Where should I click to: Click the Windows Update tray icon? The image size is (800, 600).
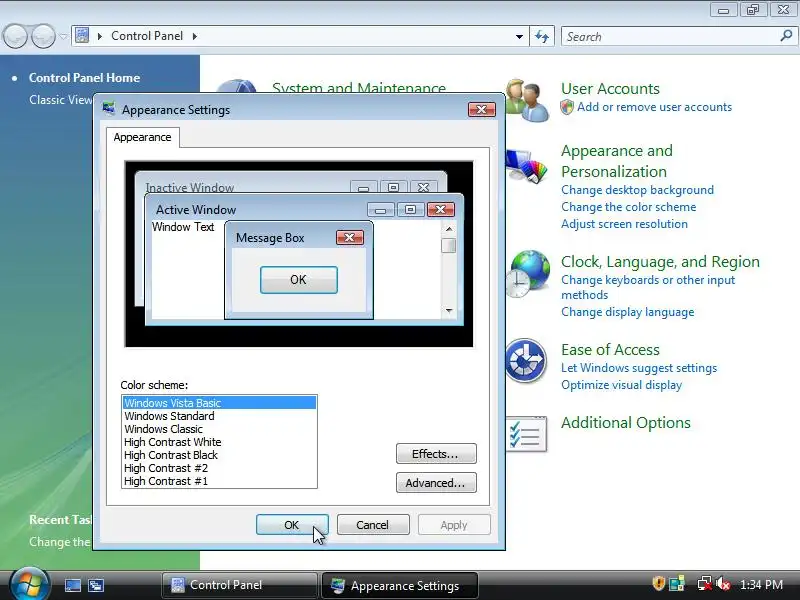pyautogui.click(x=677, y=584)
